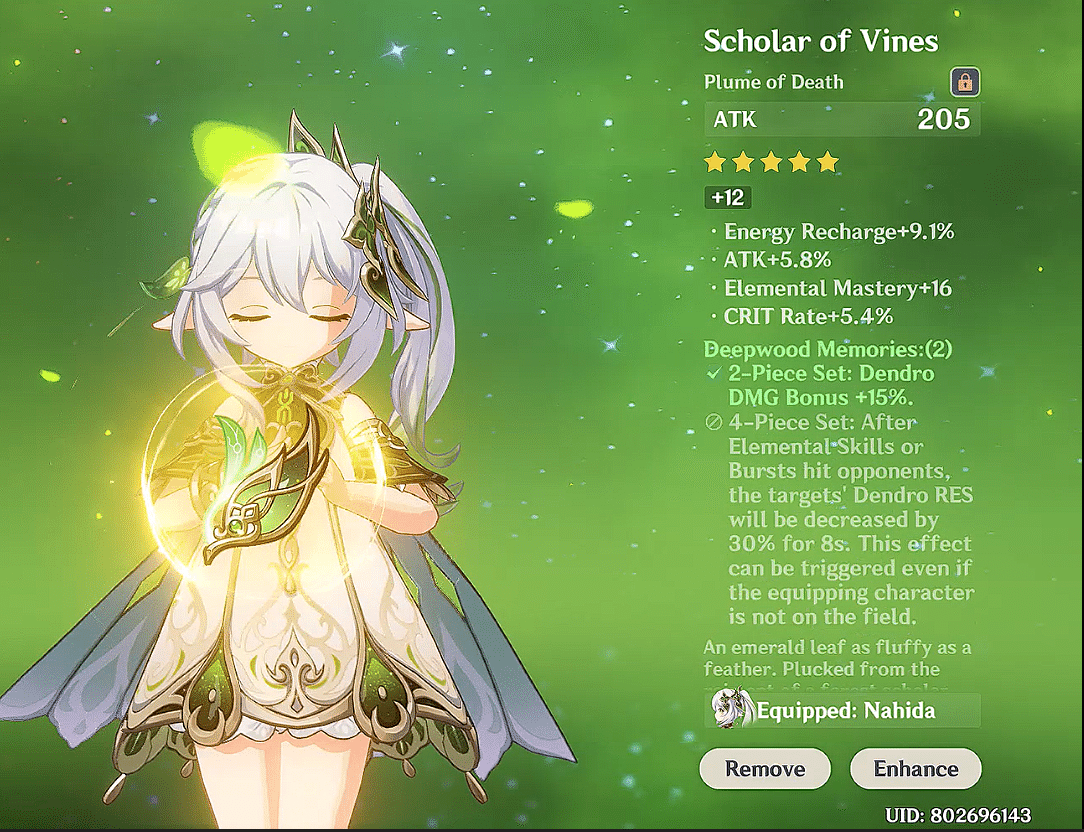Click Nahida's avatar icon beside Equipped
This screenshot has width=1084, height=832.
pos(733,709)
